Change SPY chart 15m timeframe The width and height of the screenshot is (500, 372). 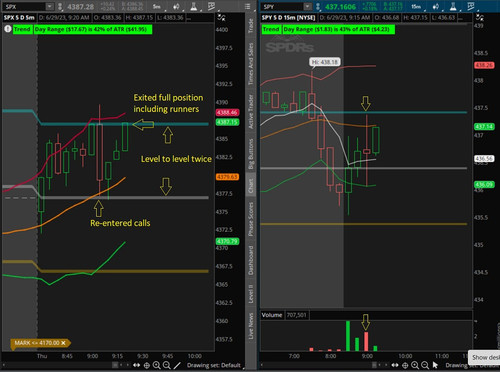coord(416,6)
